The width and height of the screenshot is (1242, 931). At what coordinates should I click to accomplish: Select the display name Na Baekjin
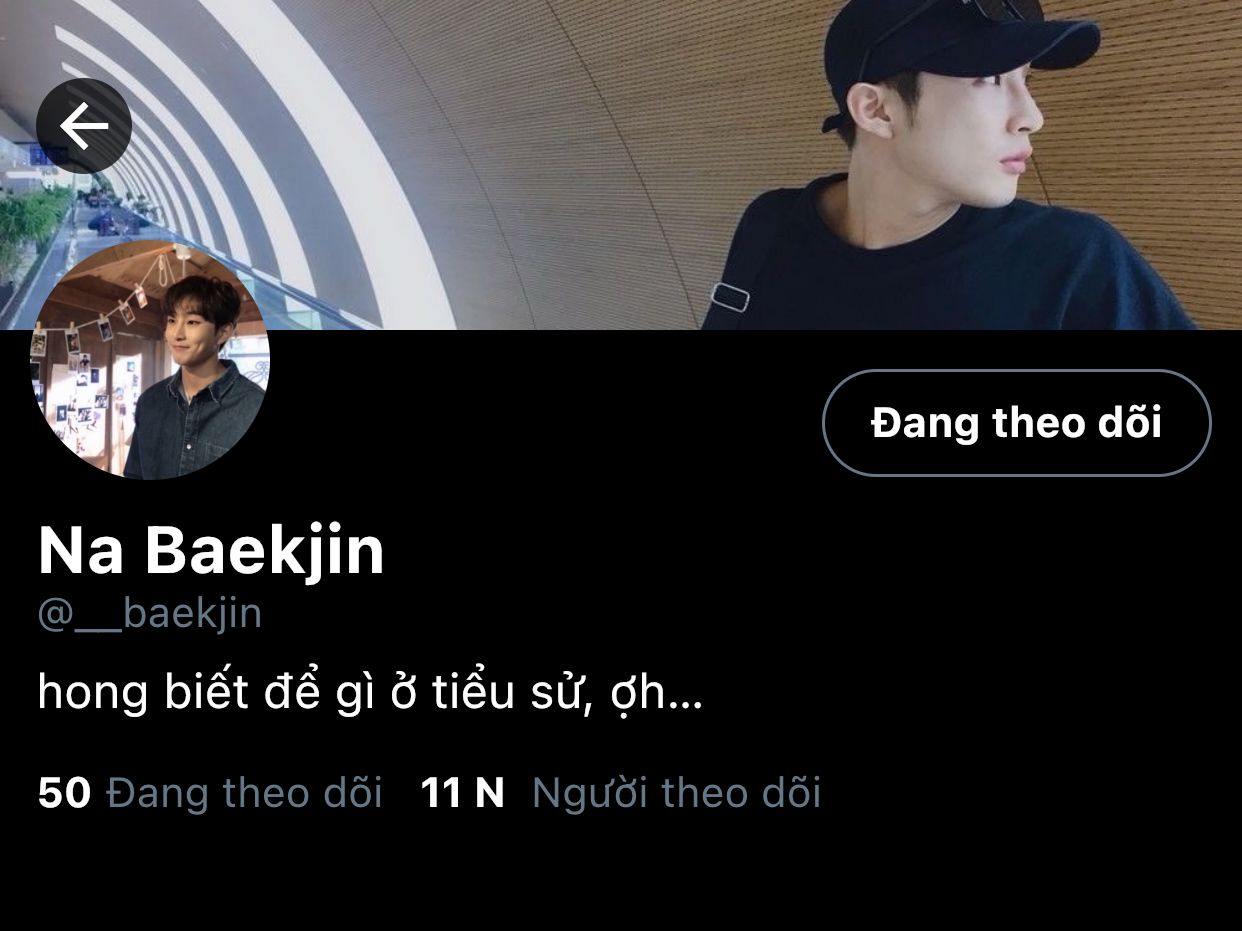211,550
